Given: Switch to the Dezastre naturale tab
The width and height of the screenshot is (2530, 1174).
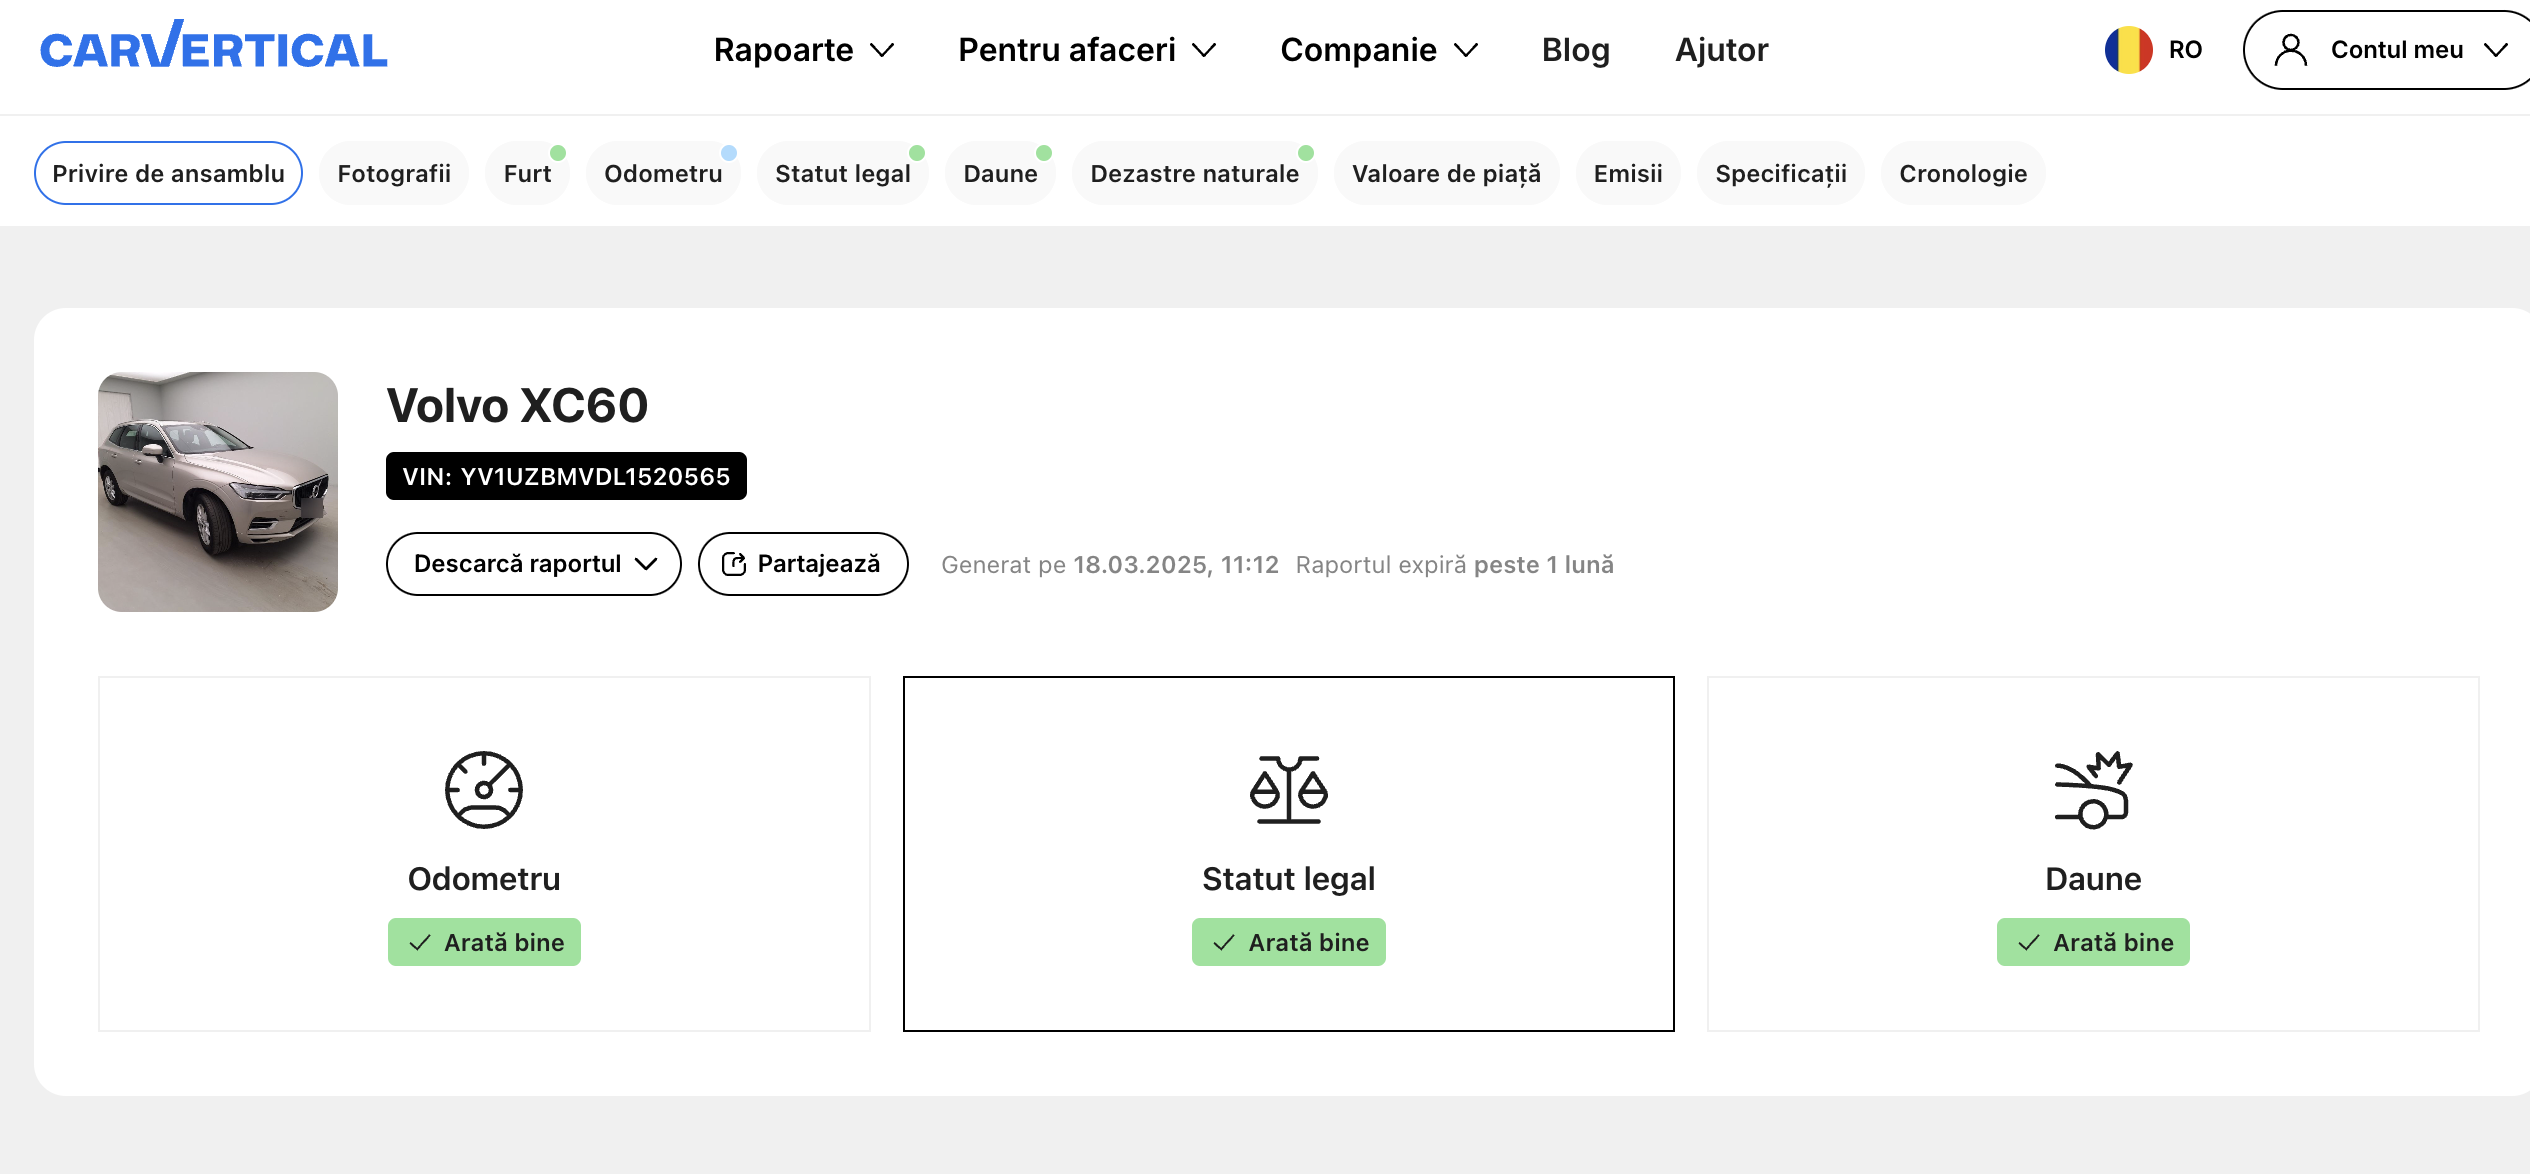Looking at the screenshot, I should (1194, 173).
